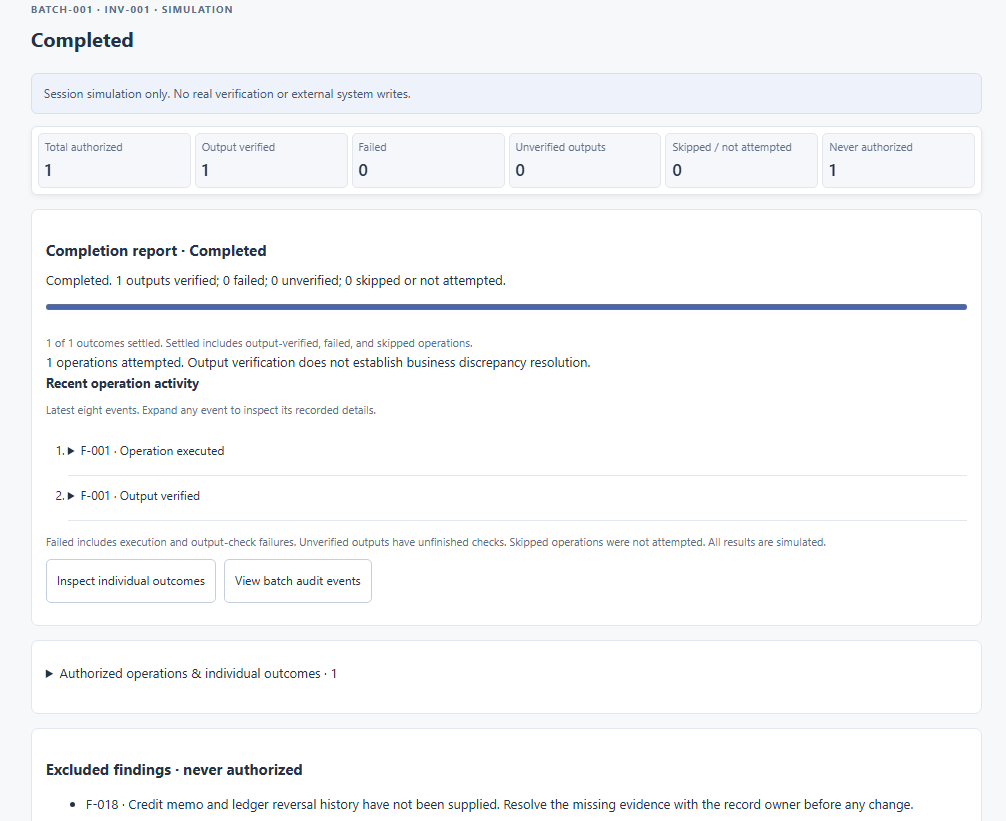Select the Output verified stat card
Viewport: 1006px width, 821px height.
(x=271, y=160)
